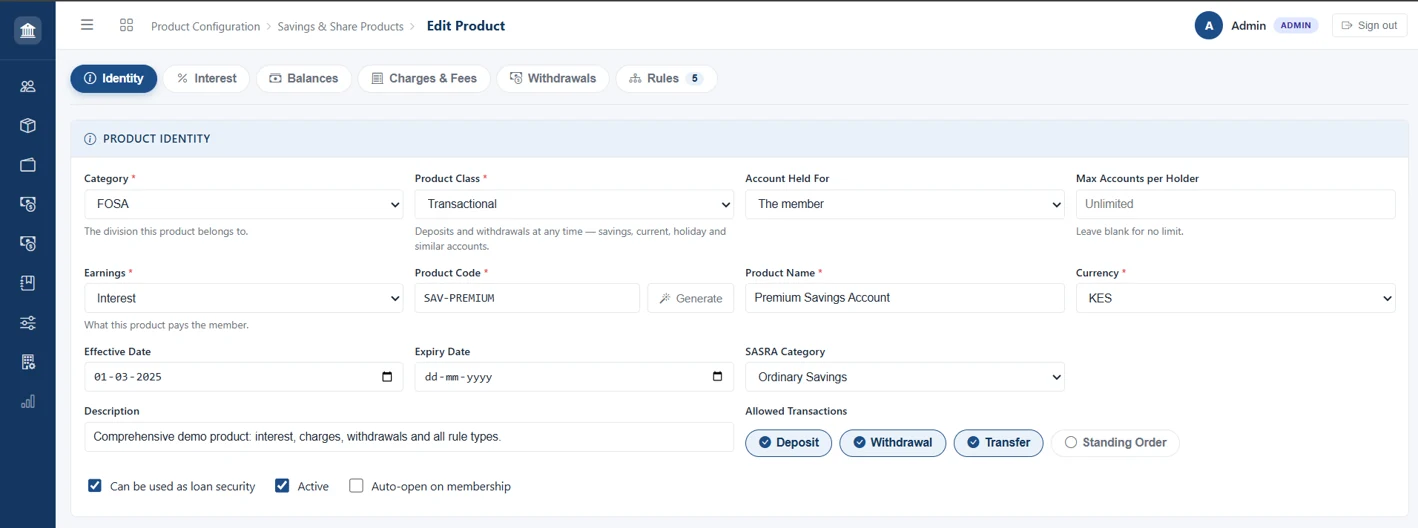Open the Effective Date calendar picker icon

(387, 377)
